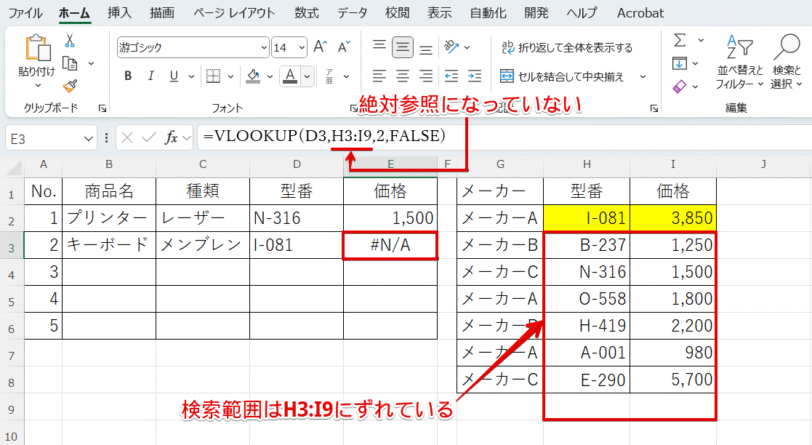Select row 3 header
Viewport: 812px width, 445px height.
11,248
